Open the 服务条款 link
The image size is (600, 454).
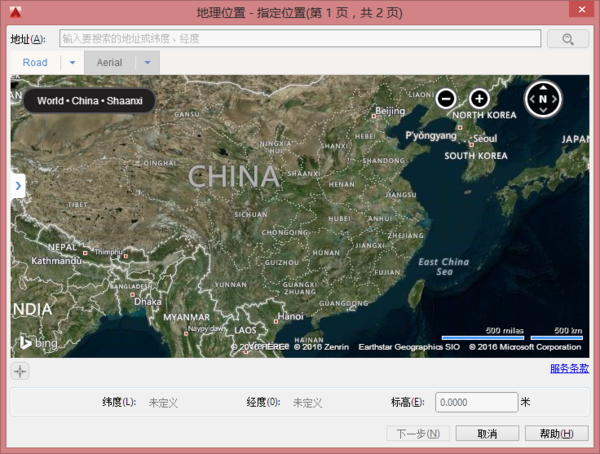point(569,368)
